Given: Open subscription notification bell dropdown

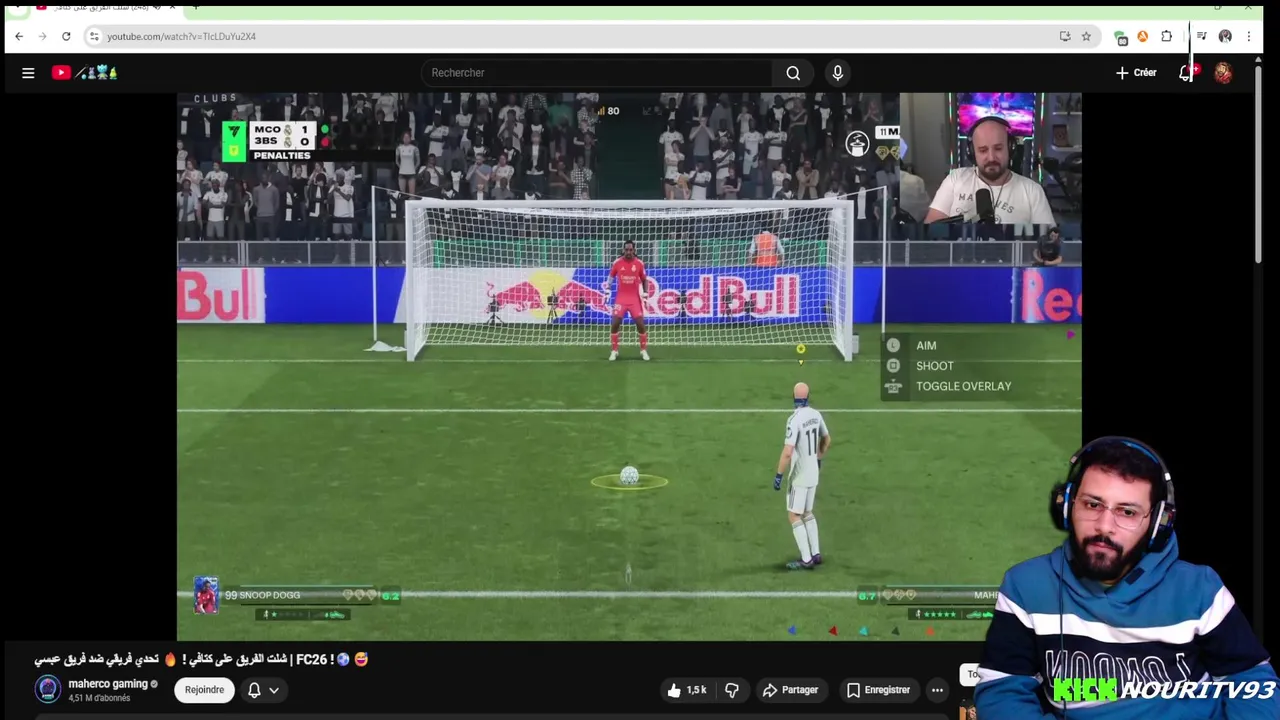Looking at the screenshot, I should coord(263,690).
